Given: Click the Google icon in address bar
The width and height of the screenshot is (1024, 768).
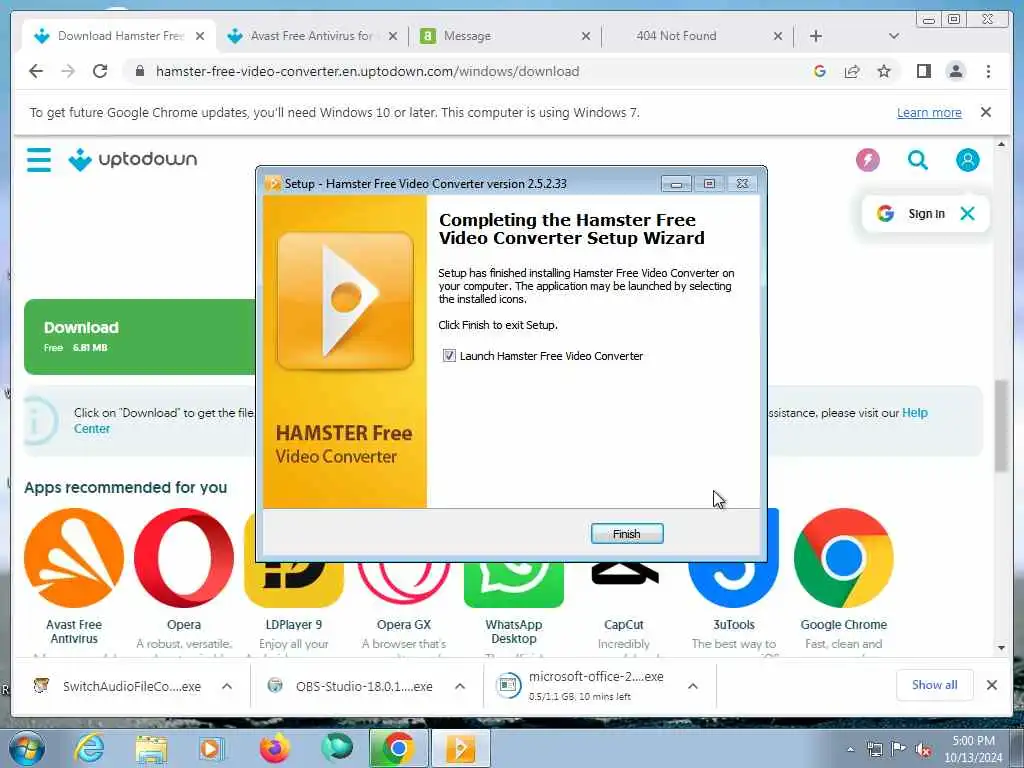Looking at the screenshot, I should click(820, 71).
